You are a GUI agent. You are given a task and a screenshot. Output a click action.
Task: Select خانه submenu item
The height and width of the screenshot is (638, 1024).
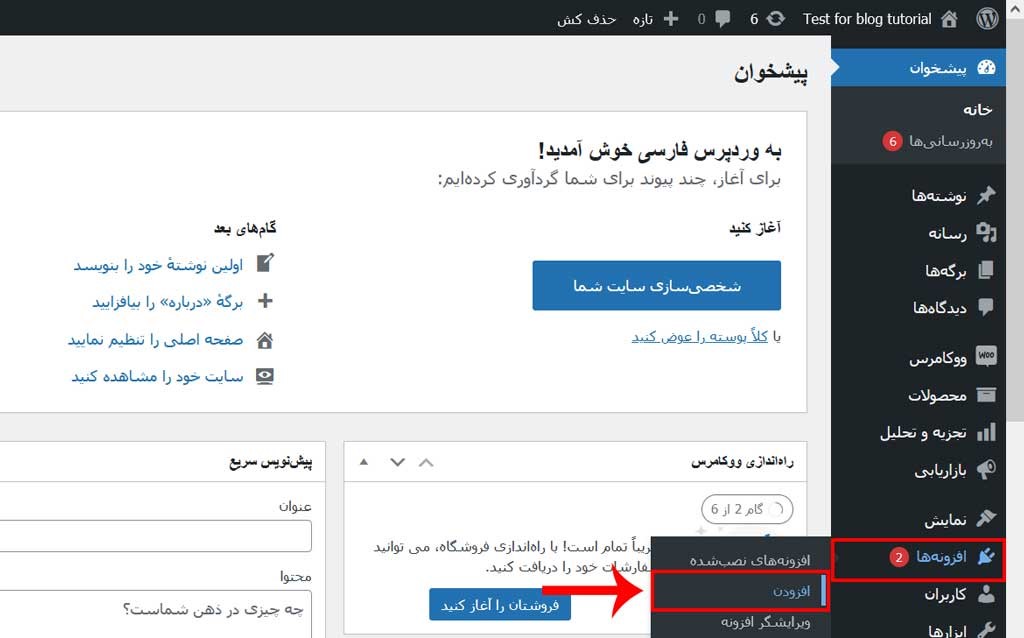point(978,110)
